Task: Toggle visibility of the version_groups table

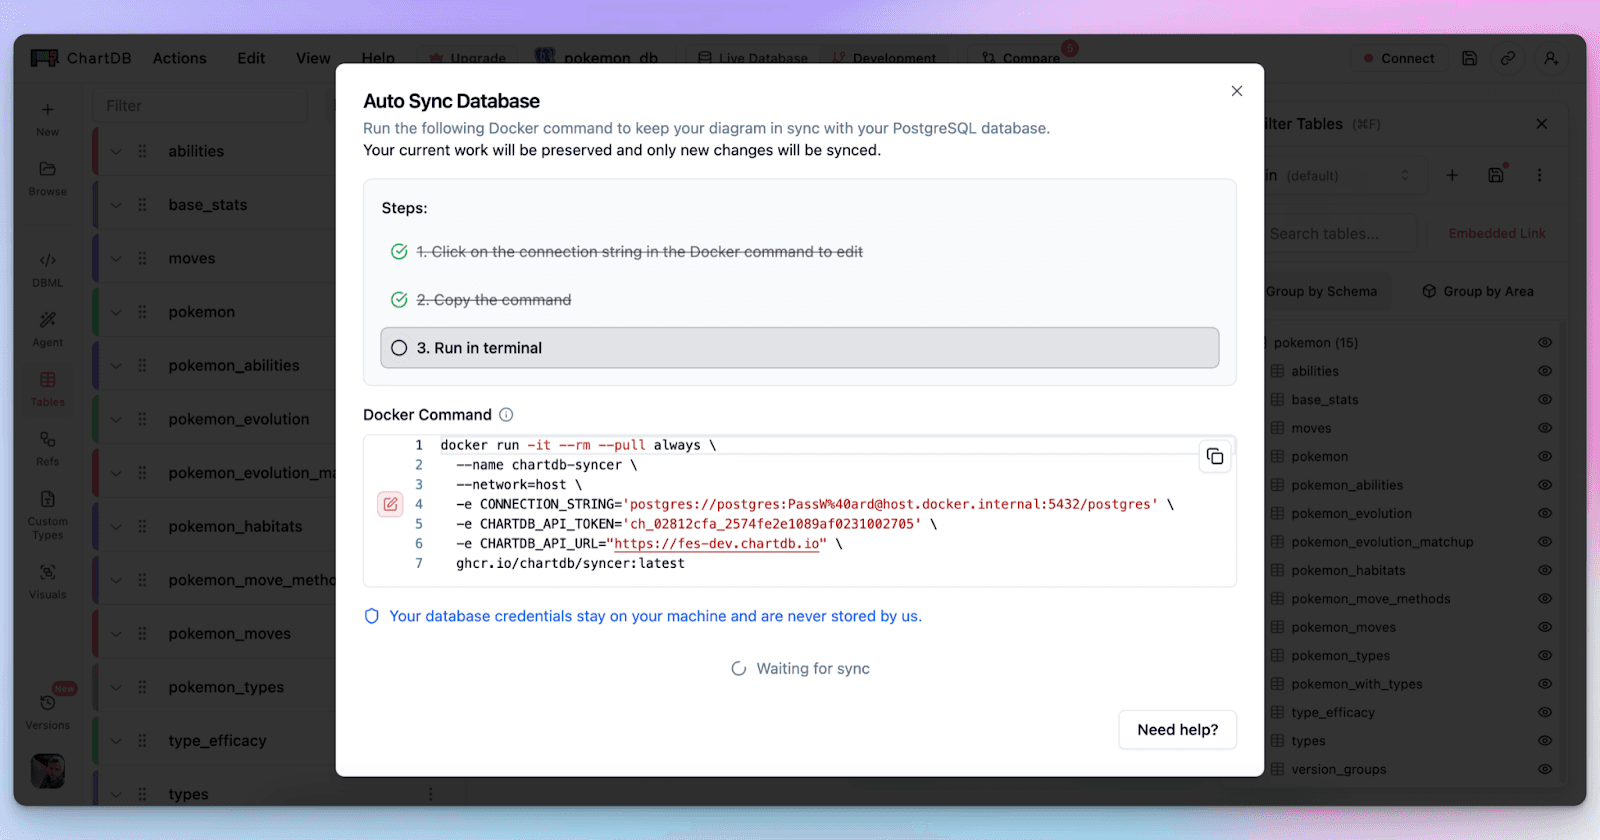Action: coord(1545,770)
